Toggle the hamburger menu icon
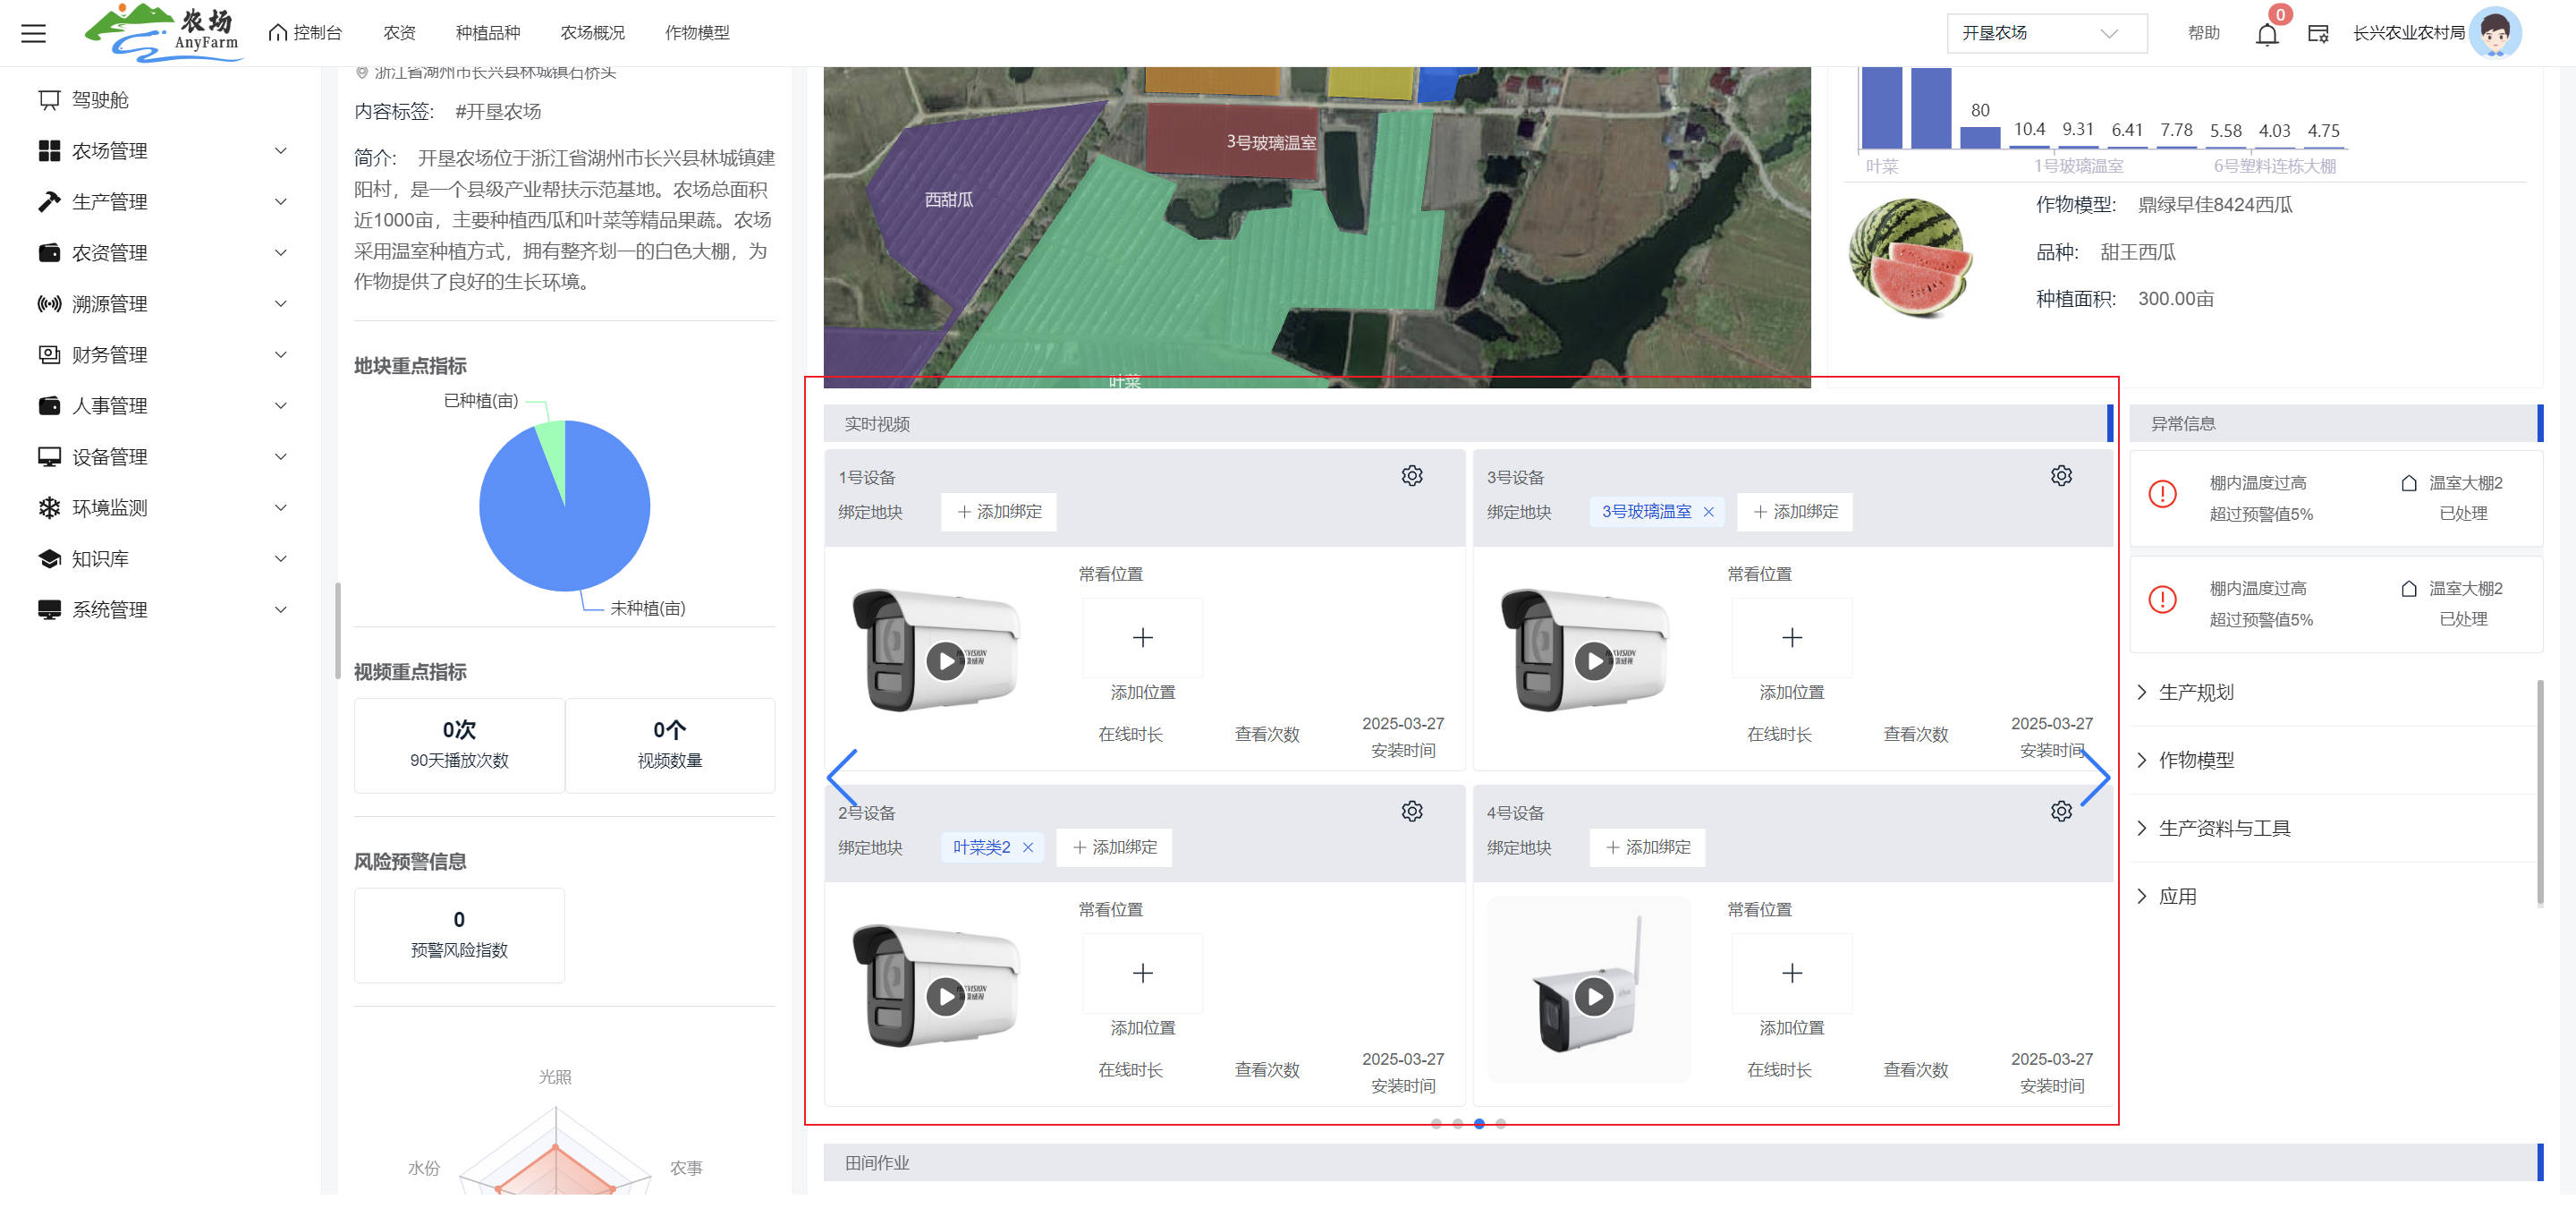Screen dimensions: 2576x1208 34,33
